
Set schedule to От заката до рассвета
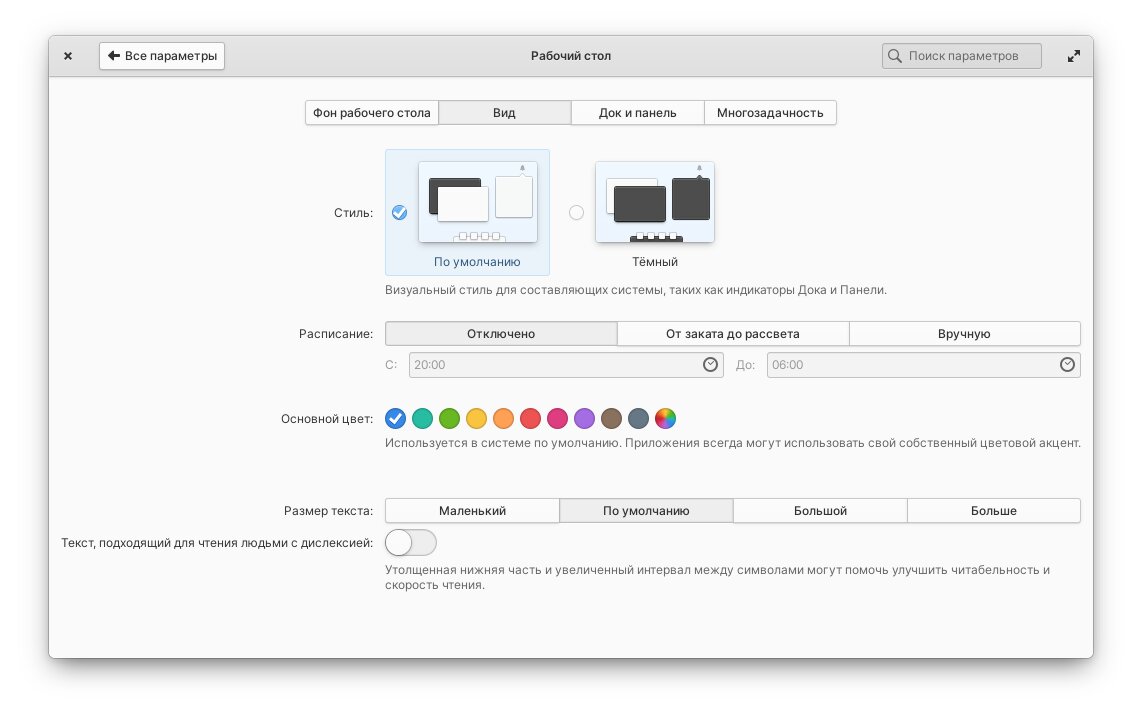(733, 334)
